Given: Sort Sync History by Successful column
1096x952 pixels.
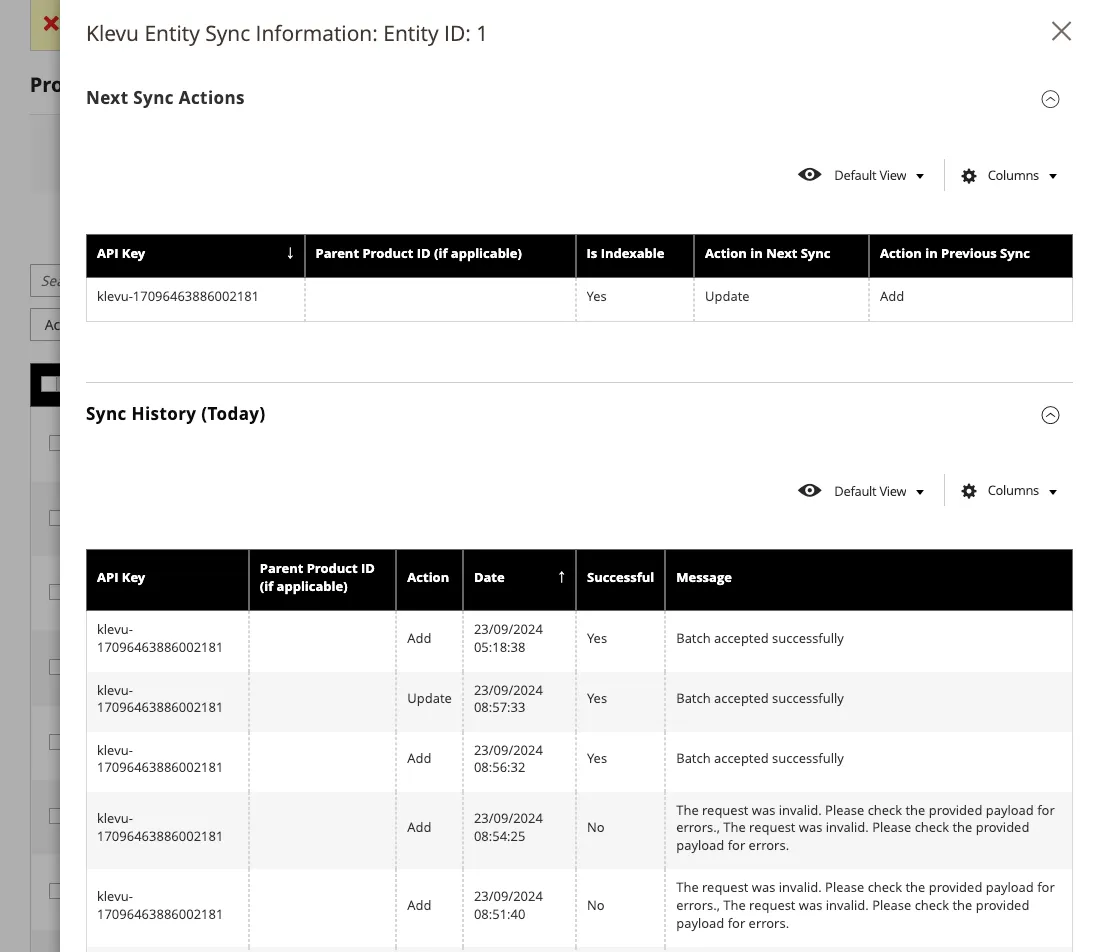Looking at the screenshot, I should 620,578.
